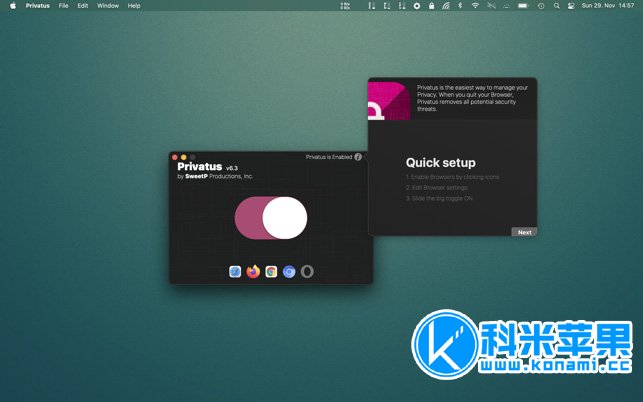The image size is (643, 402).
Task: Click the Time Machine clock icon
Action: (x=541, y=6)
